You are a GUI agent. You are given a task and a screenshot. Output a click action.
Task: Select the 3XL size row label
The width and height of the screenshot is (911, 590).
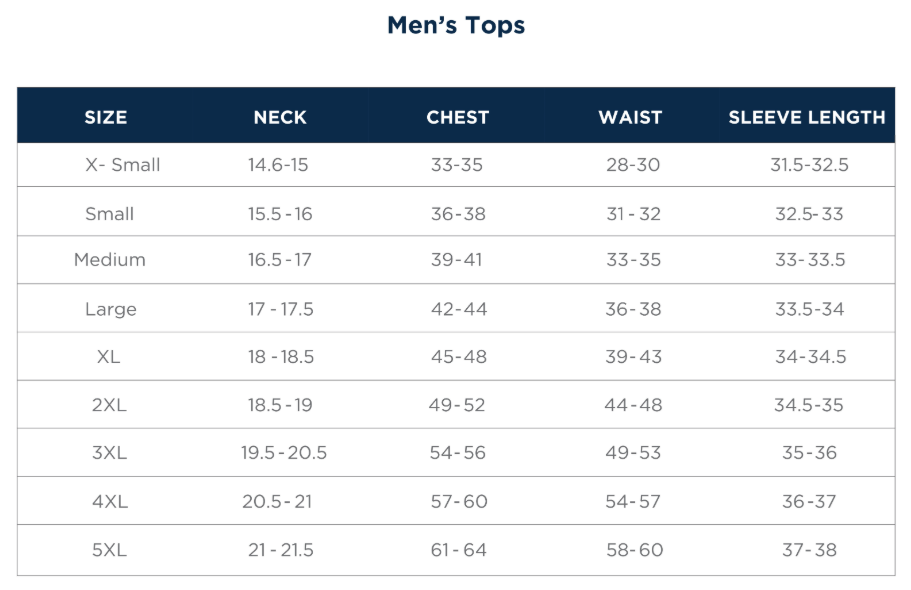110,453
